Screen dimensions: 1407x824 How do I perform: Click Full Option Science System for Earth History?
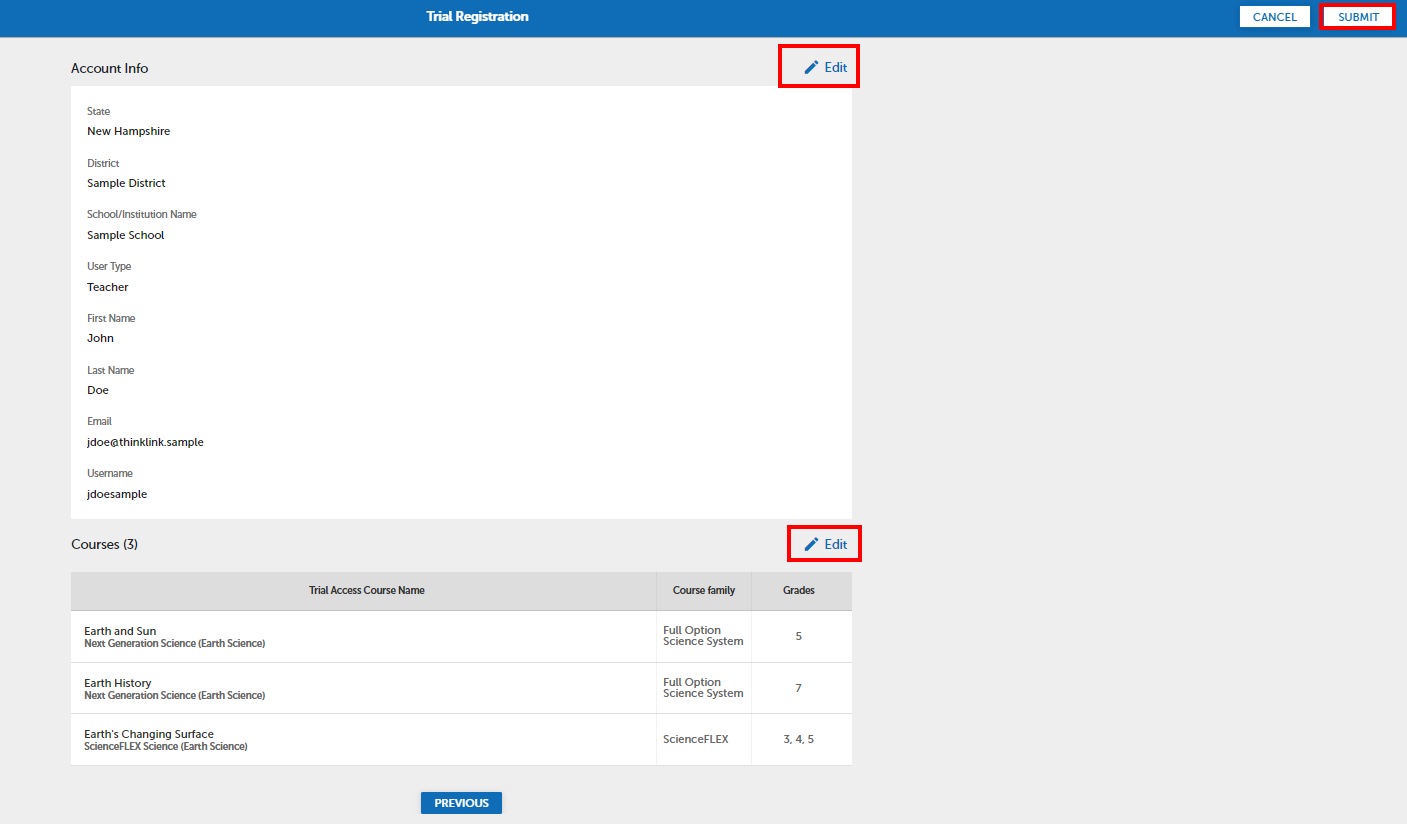[x=702, y=687]
